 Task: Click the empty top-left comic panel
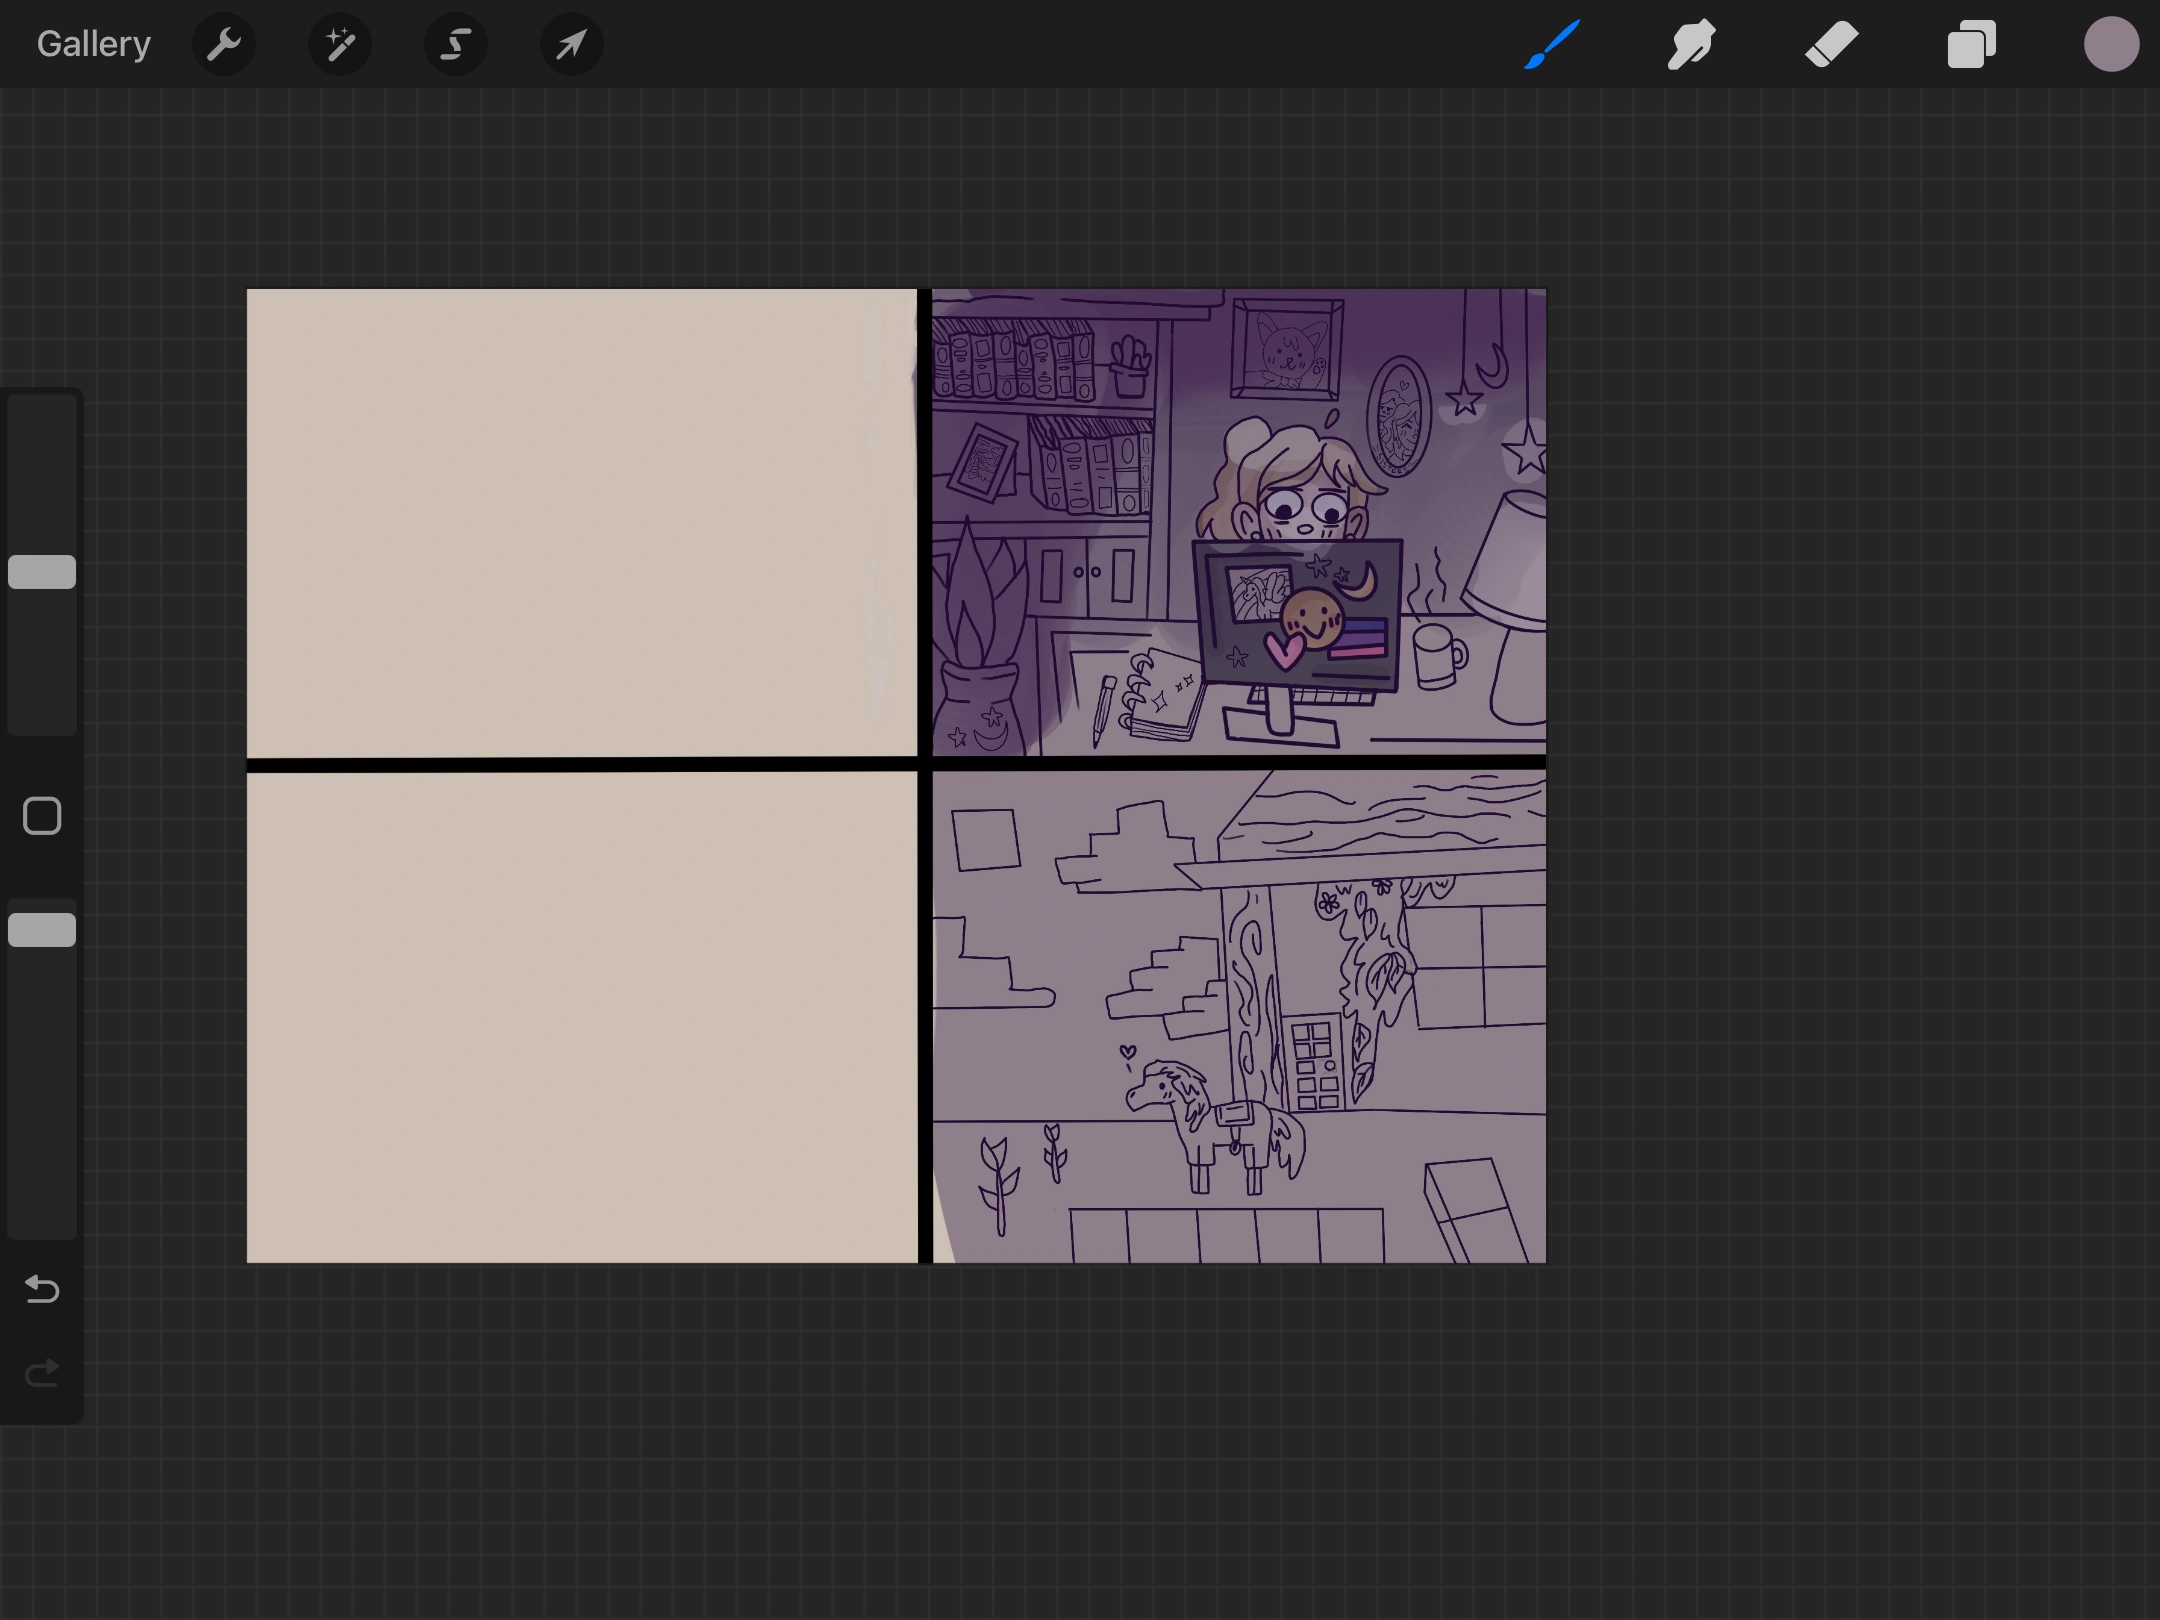tap(580, 522)
